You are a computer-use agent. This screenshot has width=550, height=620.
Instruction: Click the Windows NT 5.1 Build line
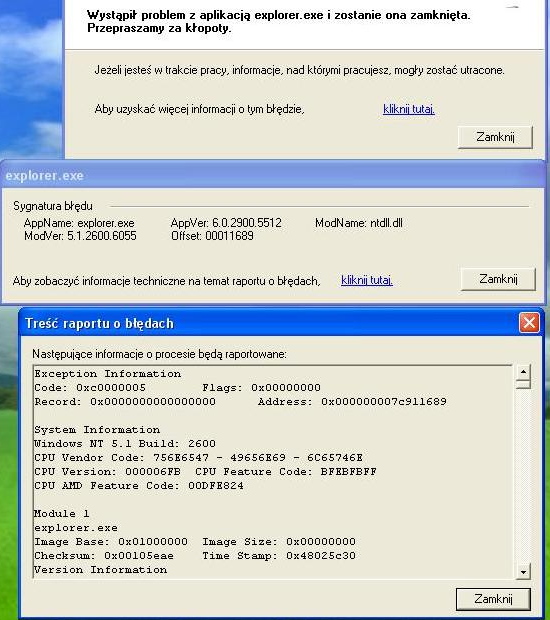coord(125,444)
